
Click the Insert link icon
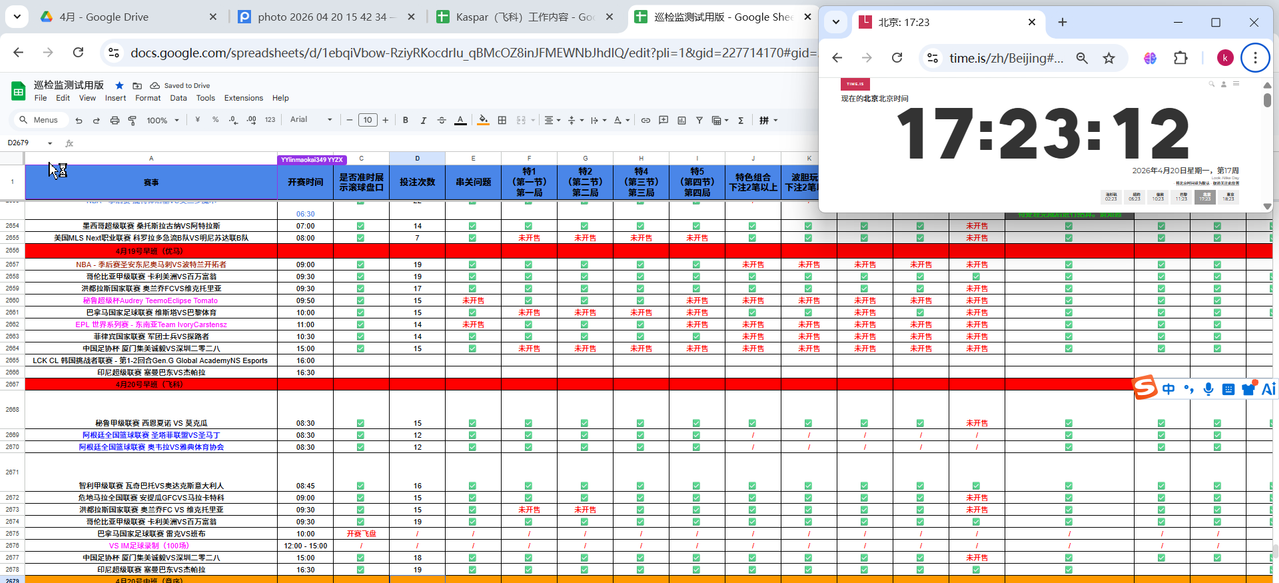[x=645, y=120]
